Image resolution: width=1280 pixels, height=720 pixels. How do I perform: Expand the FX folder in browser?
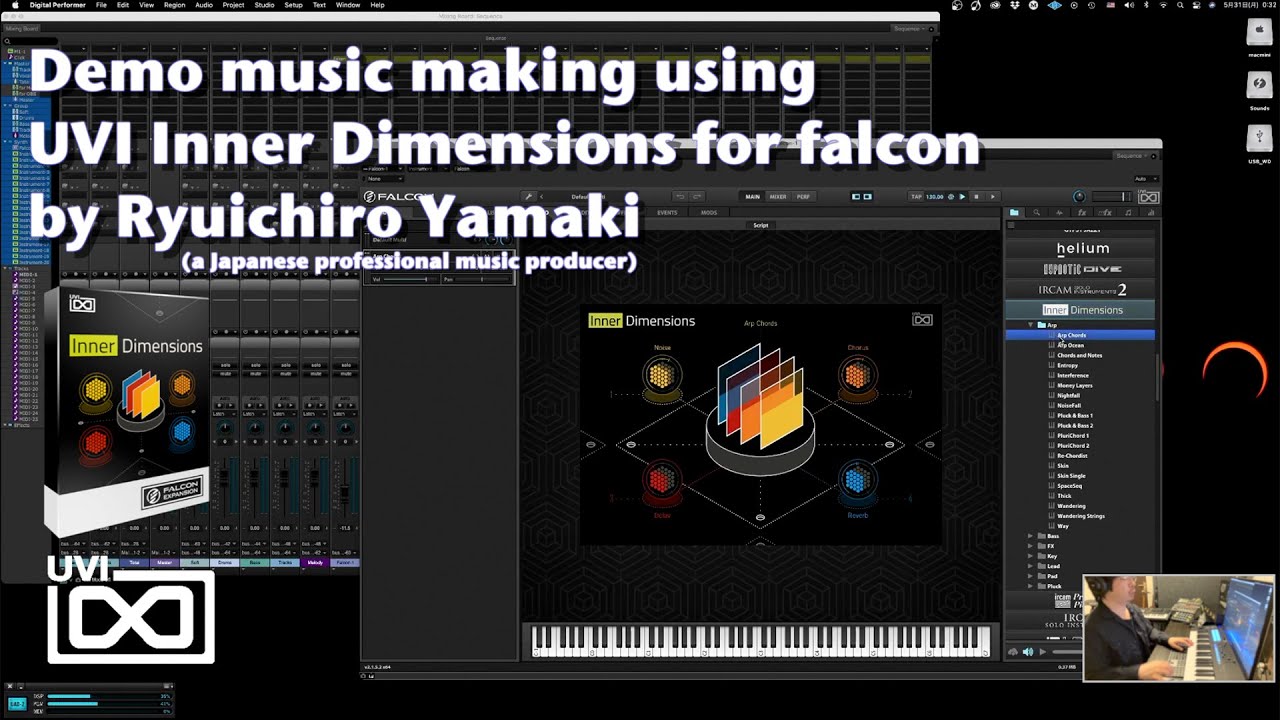[1031, 546]
